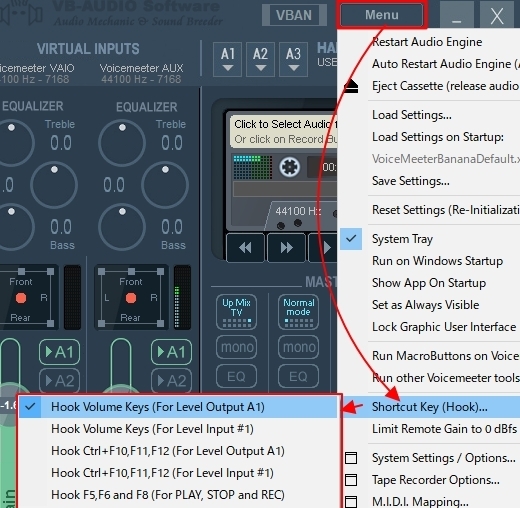
Task: Click the cassette rewind button
Action: (x=246, y=248)
